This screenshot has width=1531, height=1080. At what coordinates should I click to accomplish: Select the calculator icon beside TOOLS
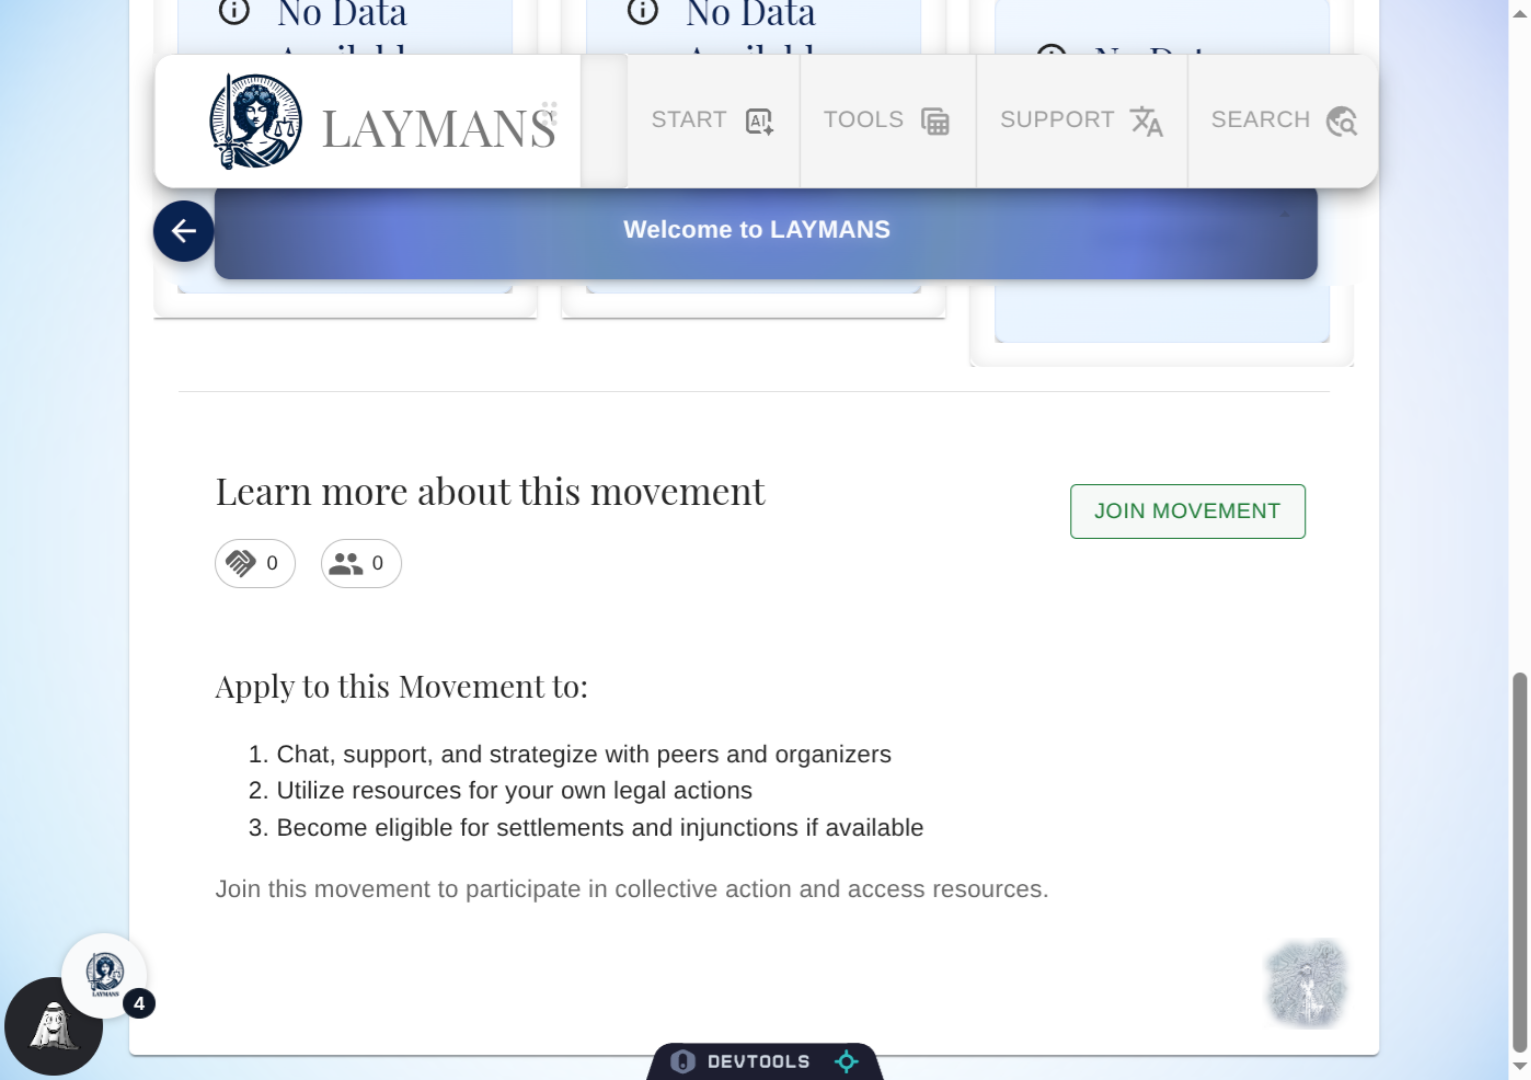coord(934,120)
